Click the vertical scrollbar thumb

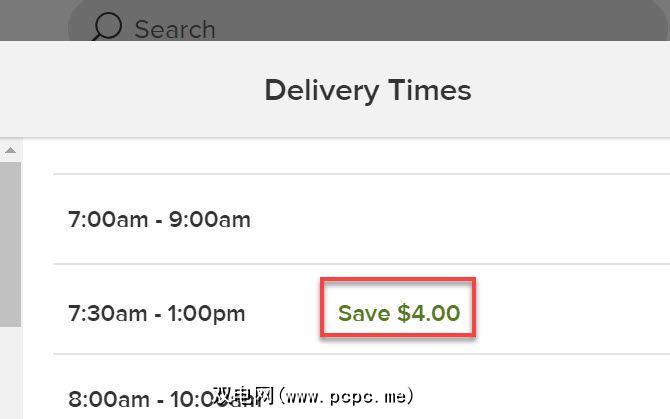click(x=10, y=240)
